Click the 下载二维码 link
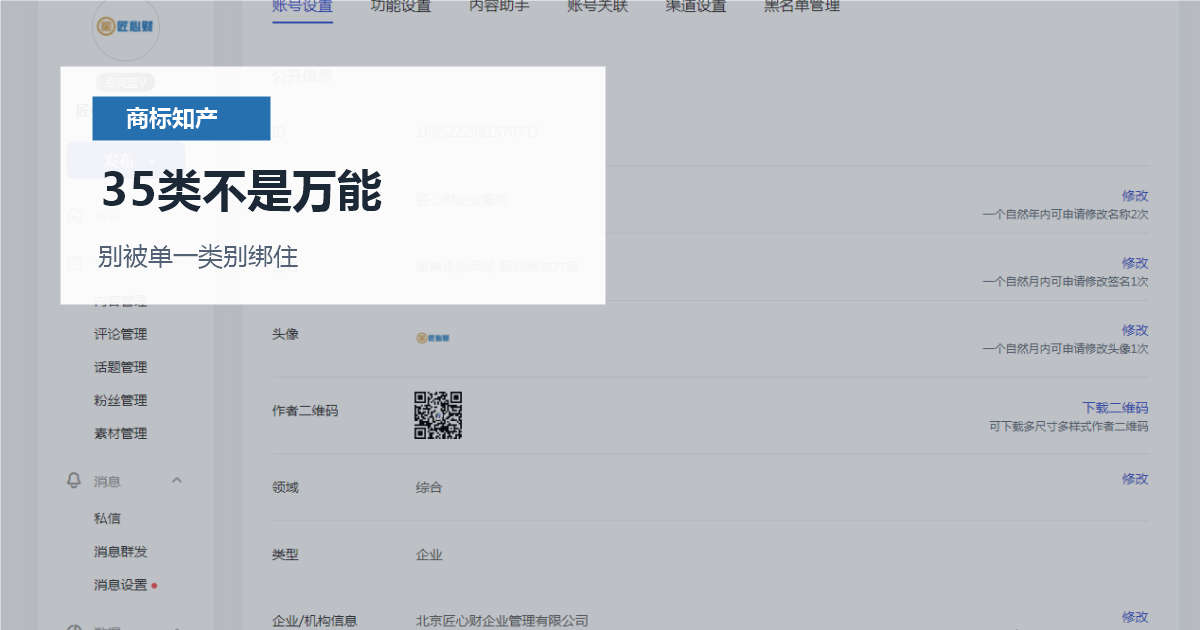 point(1115,408)
